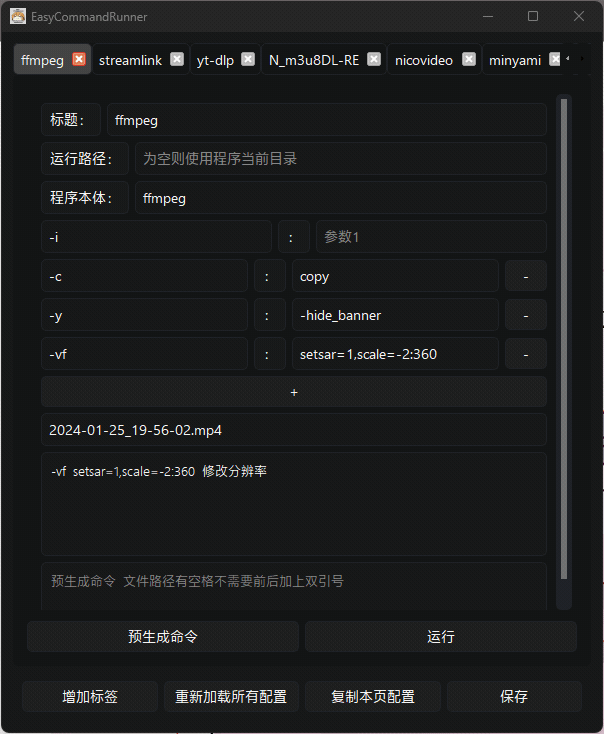Close the N_m3u8DL-RE tab
Screen dimensions: 604x734
click(x=374, y=59)
